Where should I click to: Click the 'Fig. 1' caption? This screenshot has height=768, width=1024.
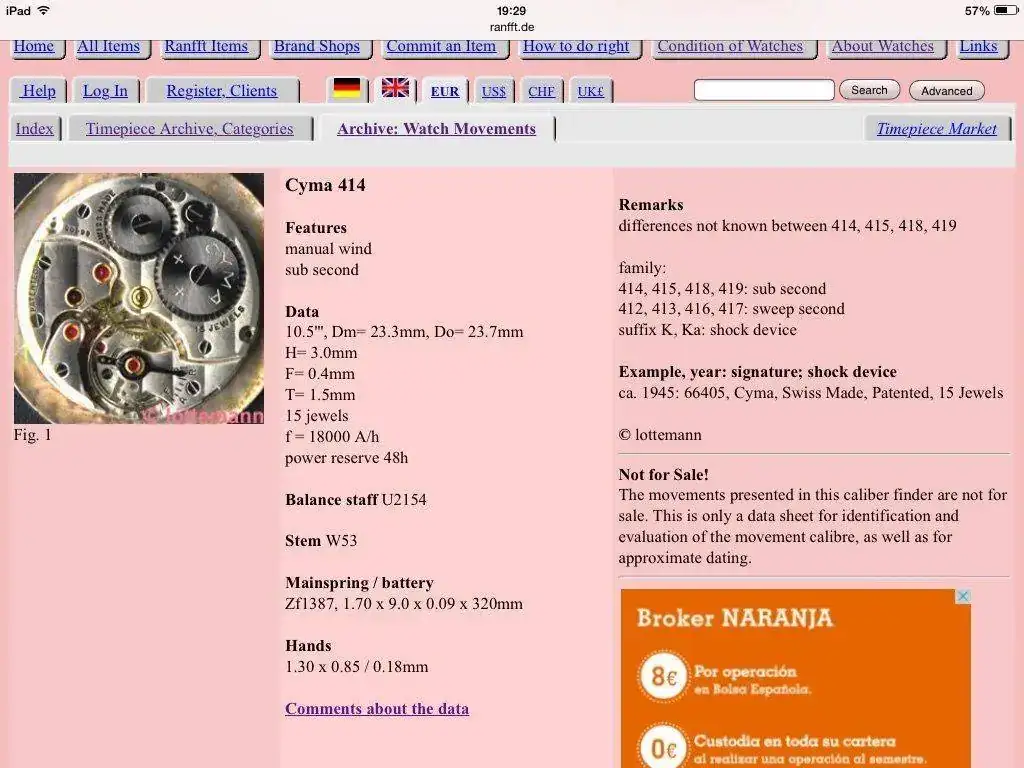(33, 435)
